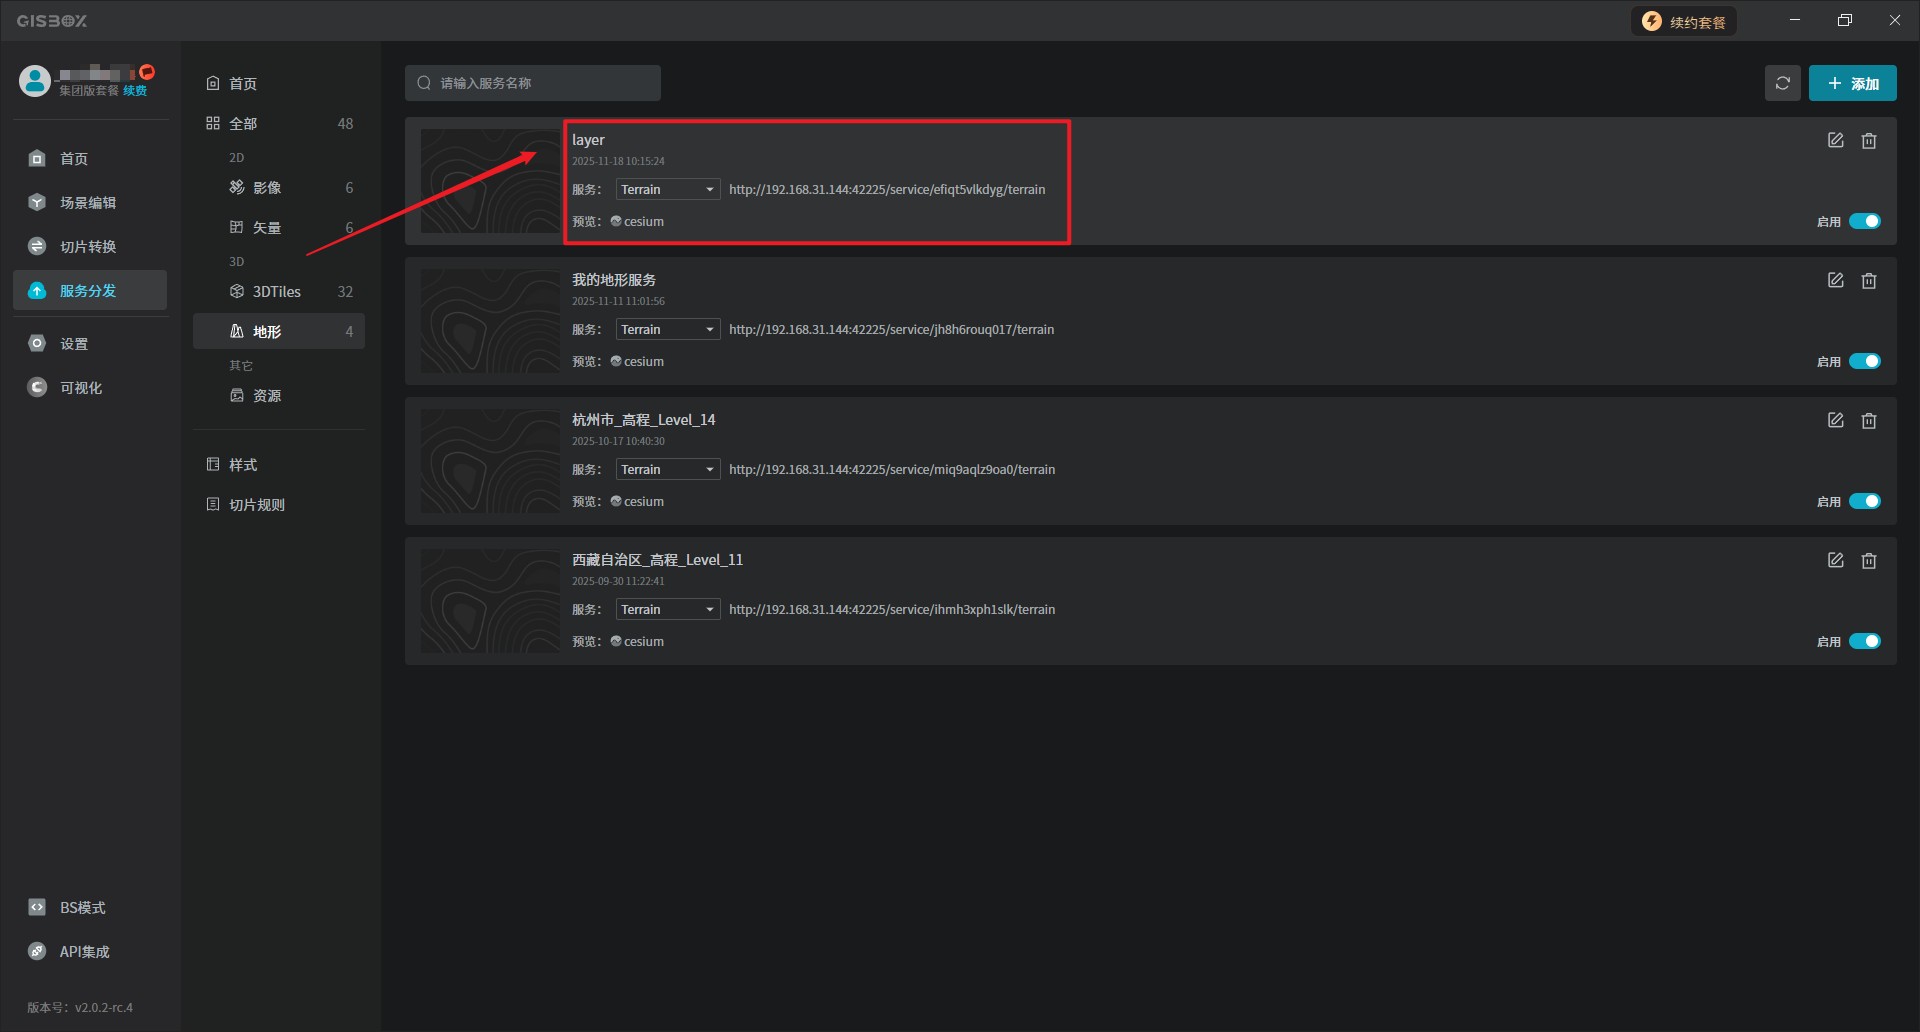1920x1032 pixels.
Task: Expand the Terrain dropdown for 杭州市_高程_Level_14
Action: click(667, 470)
